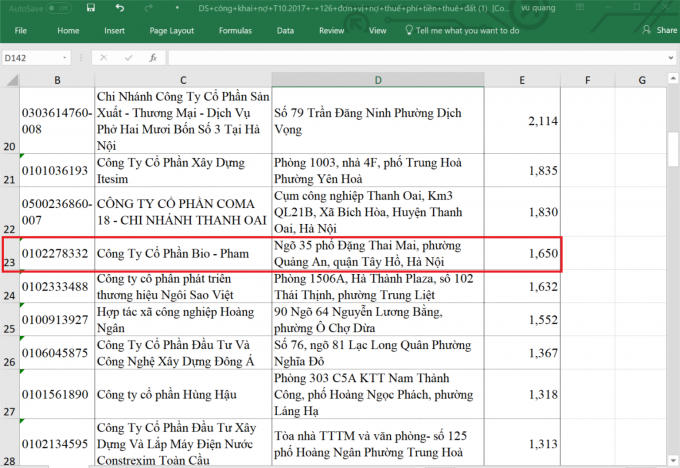Switch to the Page Layout tab
The height and width of the screenshot is (468, 680).
pos(171,30)
